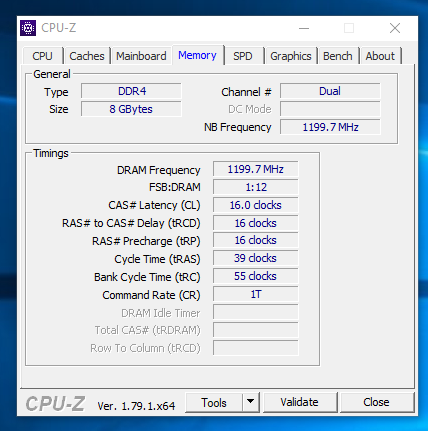Switch to the CPU tab
Screen dimensions: 428x431
[43, 56]
